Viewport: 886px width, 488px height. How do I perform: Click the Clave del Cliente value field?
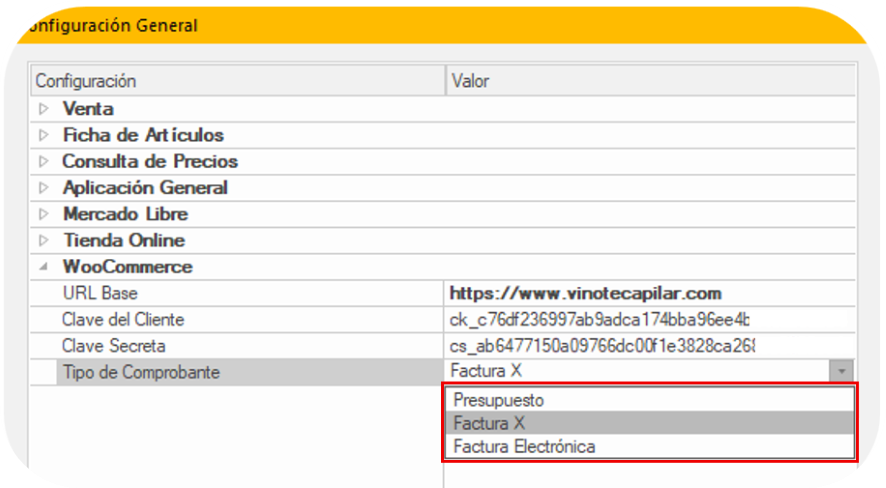pyautogui.click(x=650, y=320)
